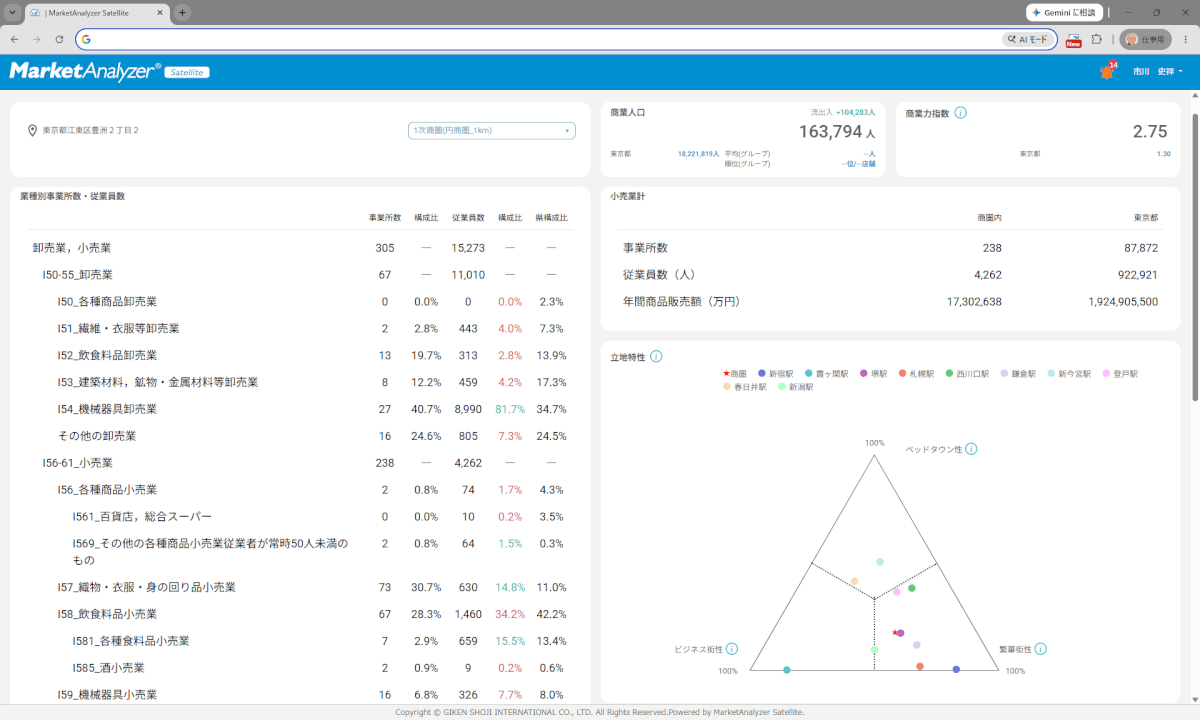Screen dimensions: 1200x720
Task: Switch to the MarketAnalyzer Satellite tab
Action: click(96, 12)
